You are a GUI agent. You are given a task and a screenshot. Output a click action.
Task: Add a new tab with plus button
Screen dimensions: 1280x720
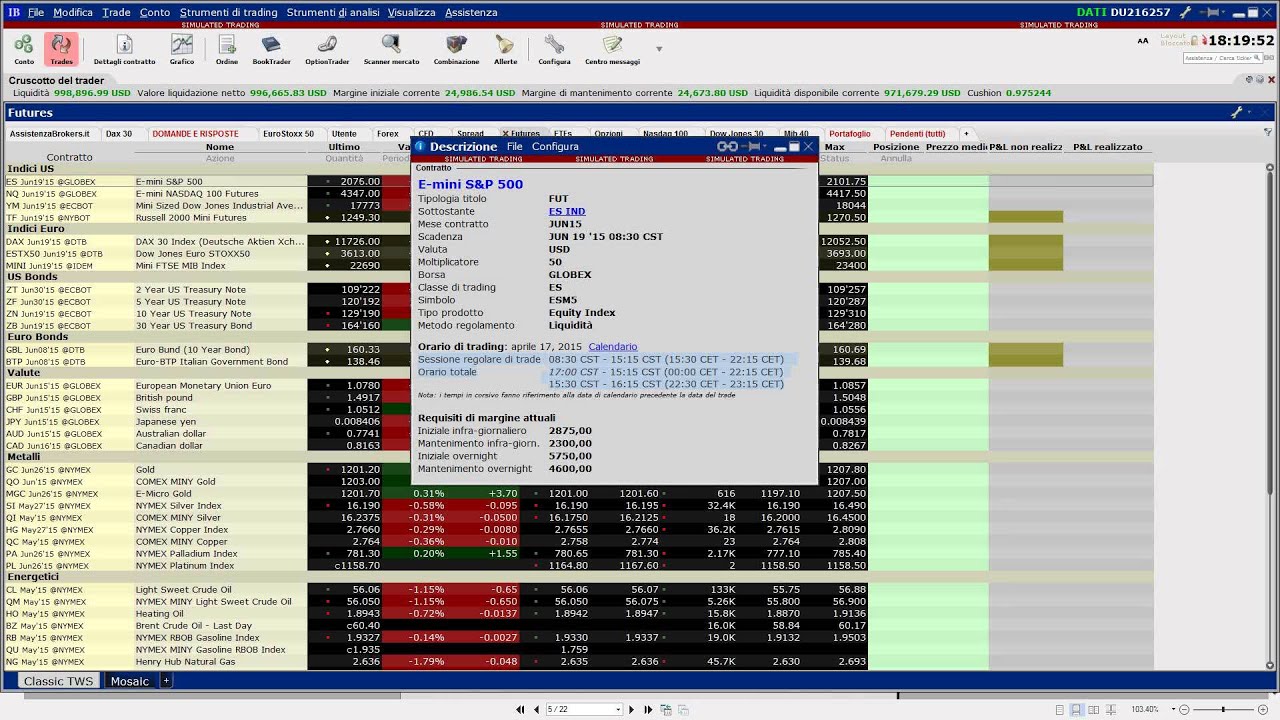pyautogui.click(x=966, y=133)
